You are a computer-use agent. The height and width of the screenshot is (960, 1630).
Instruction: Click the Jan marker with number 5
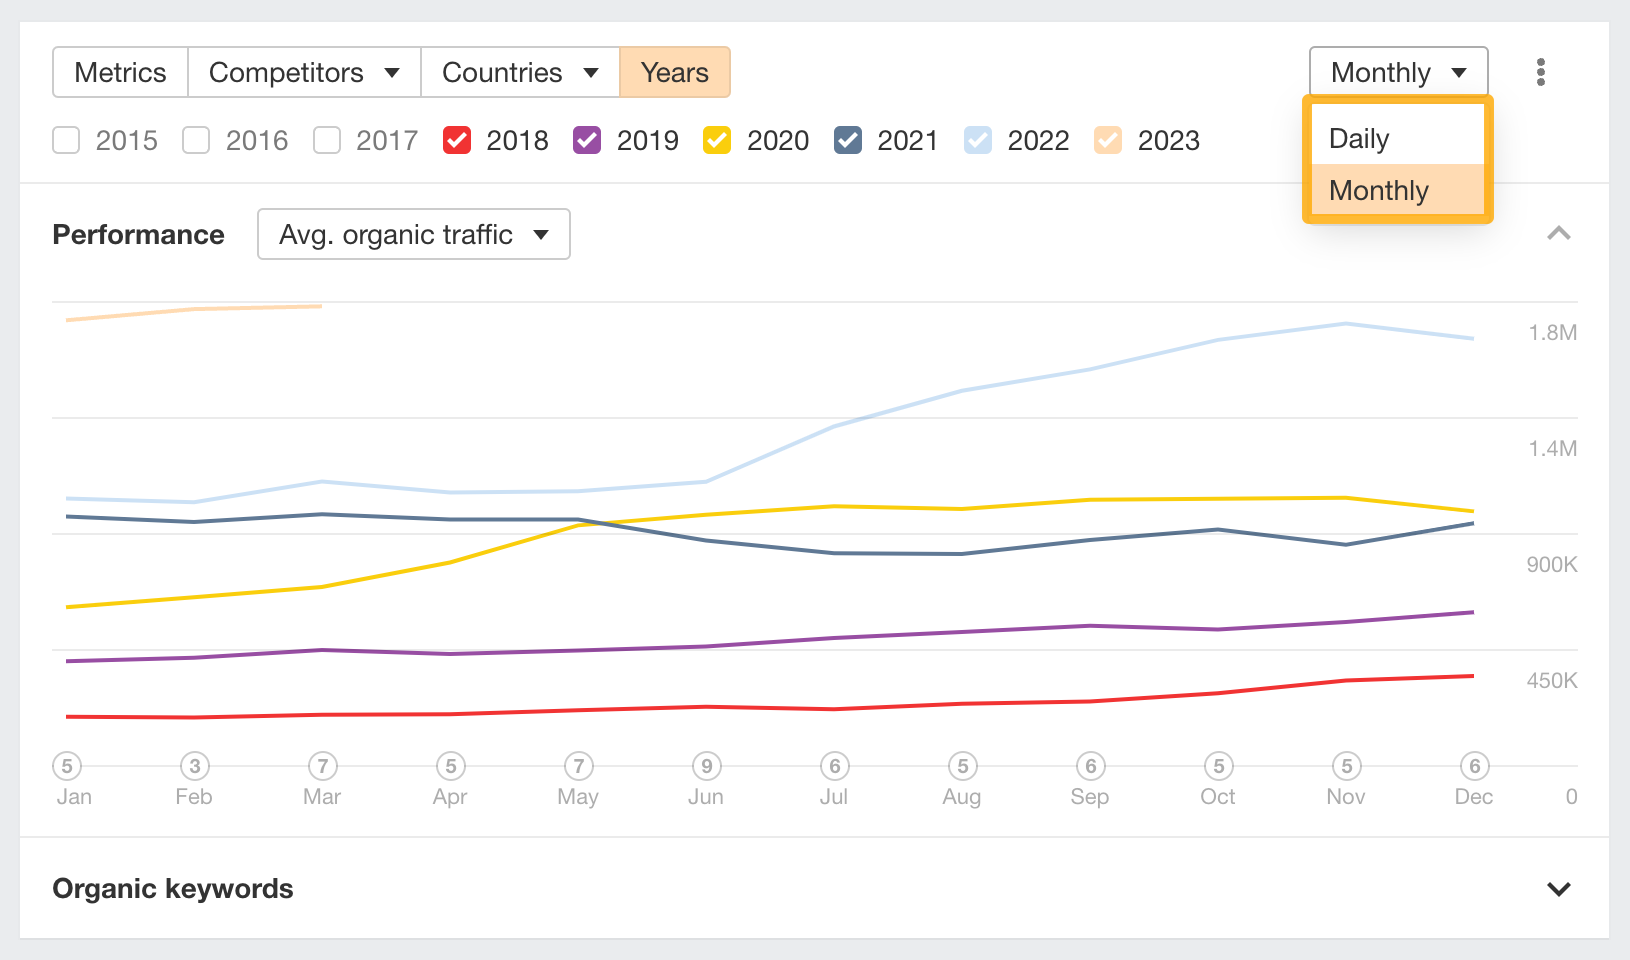click(67, 766)
